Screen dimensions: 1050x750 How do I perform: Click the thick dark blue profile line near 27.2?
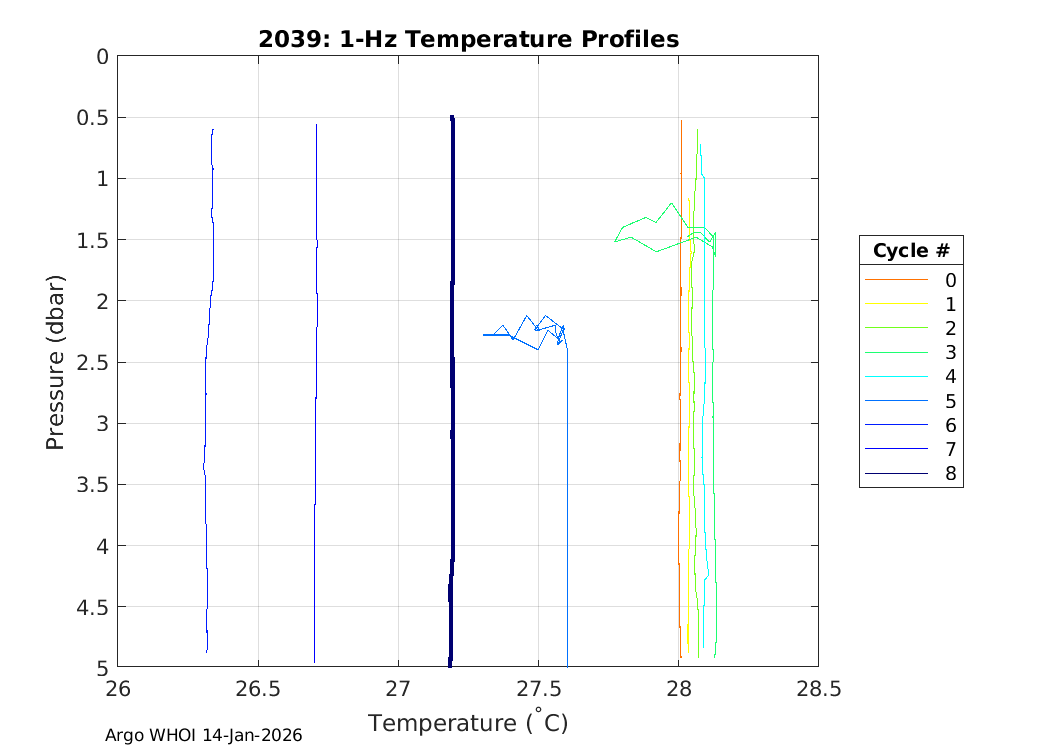(x=452, y=400)
